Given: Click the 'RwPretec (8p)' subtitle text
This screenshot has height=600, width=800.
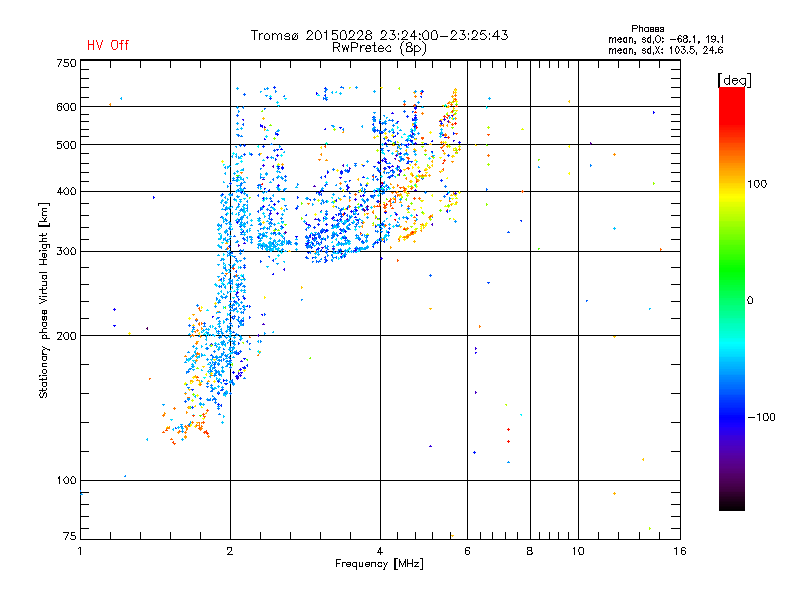Looking at the screenshot, I should tap(379, 48).
